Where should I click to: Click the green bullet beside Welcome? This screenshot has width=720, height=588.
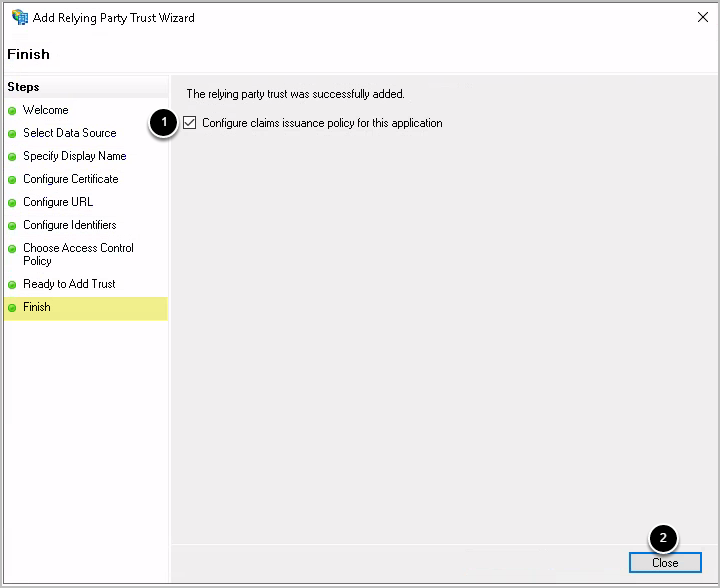(12, 111)
